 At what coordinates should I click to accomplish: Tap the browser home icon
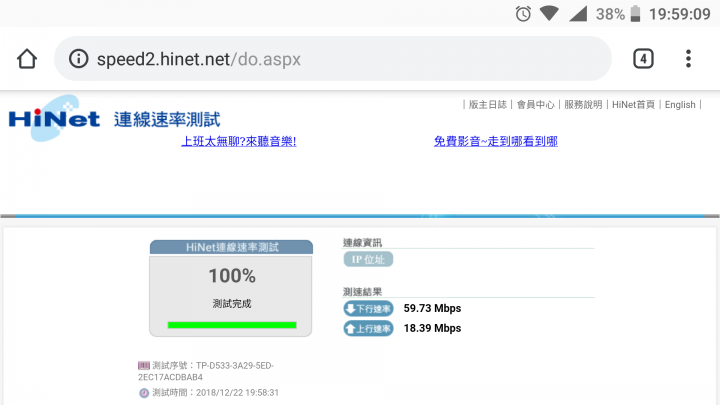27,59
